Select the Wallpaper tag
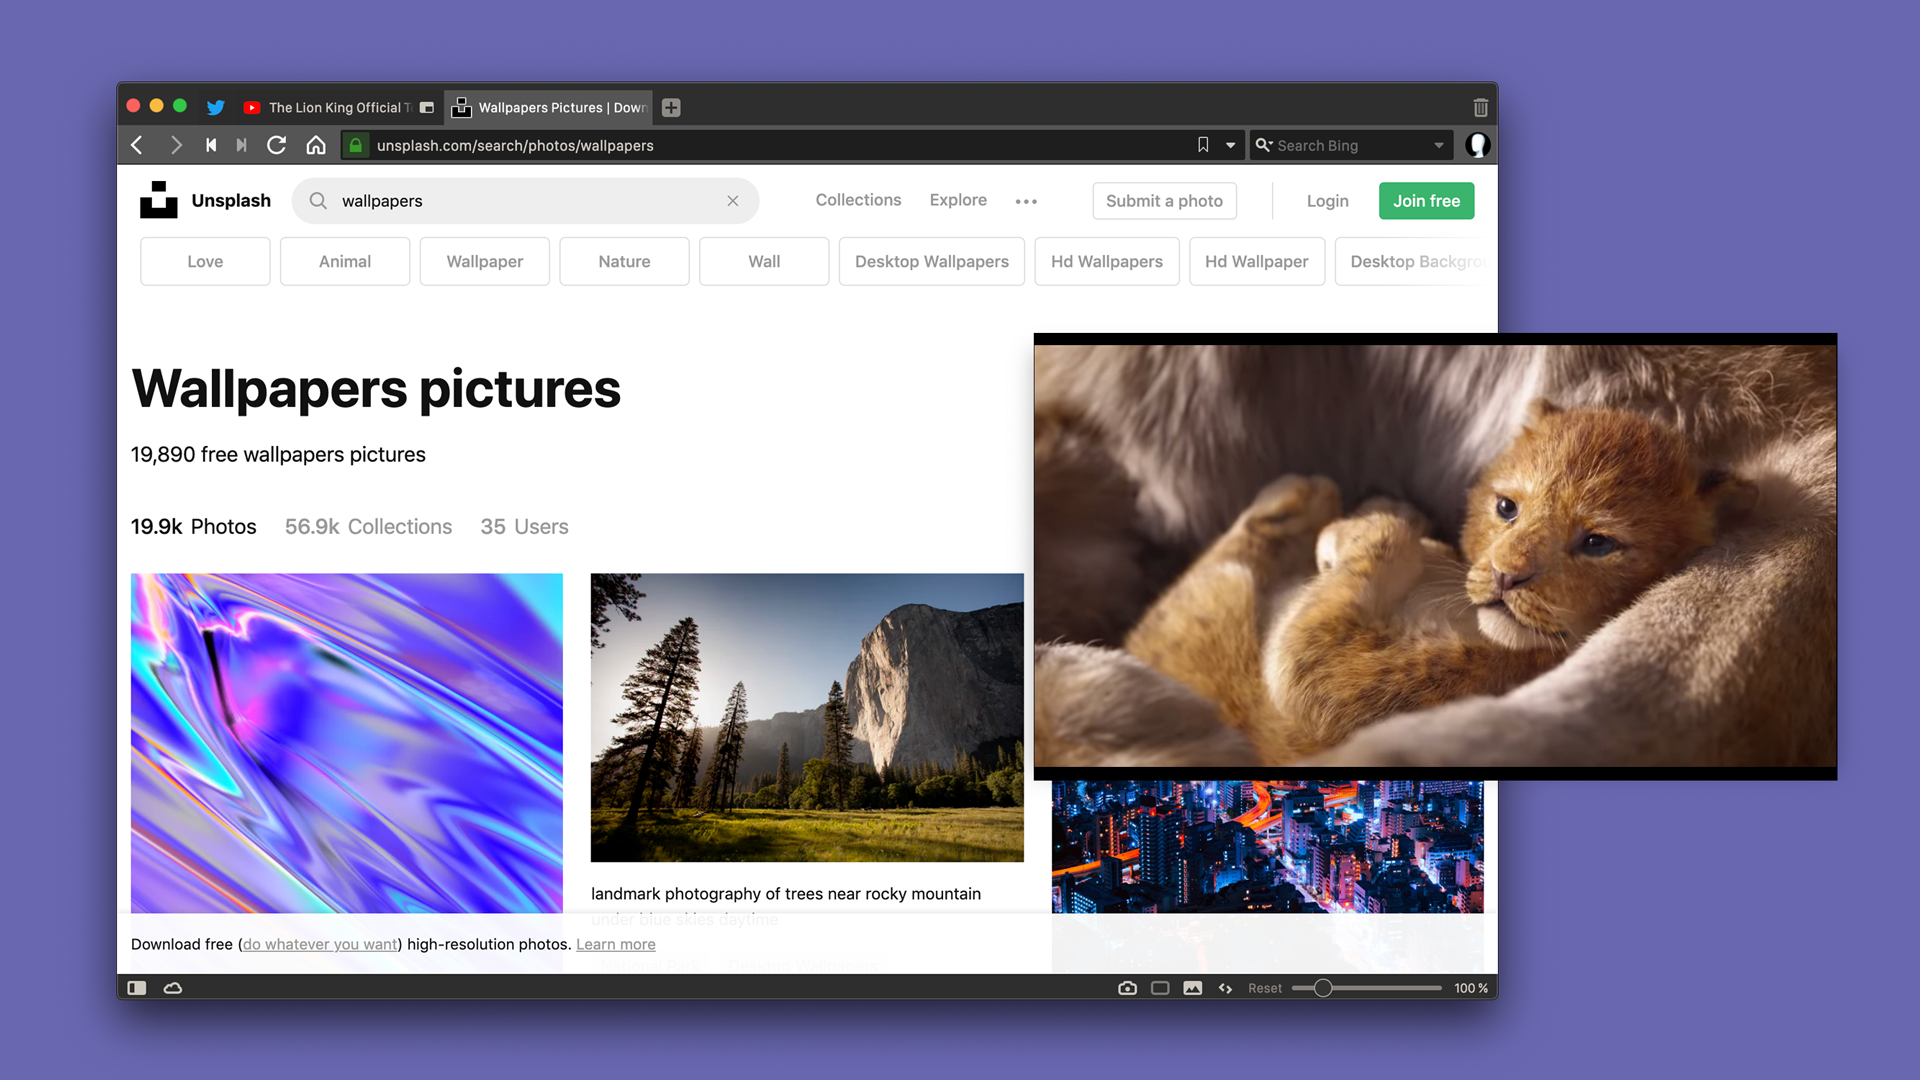 tap(485, 261)
